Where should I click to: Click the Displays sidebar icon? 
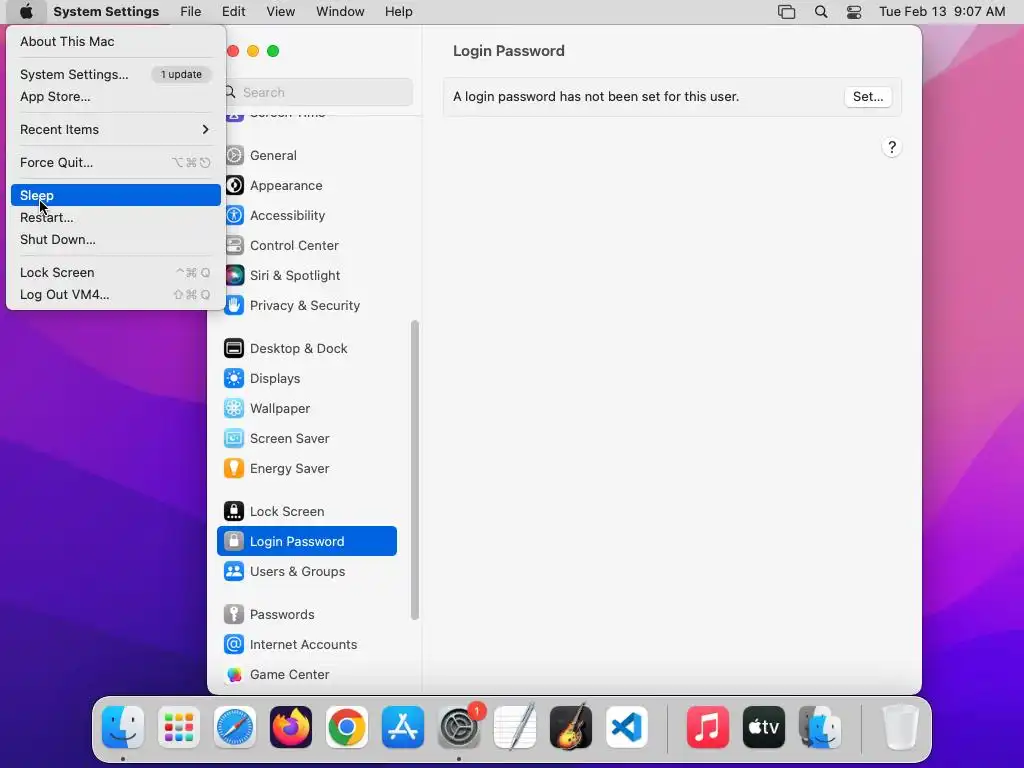point(234,379)
